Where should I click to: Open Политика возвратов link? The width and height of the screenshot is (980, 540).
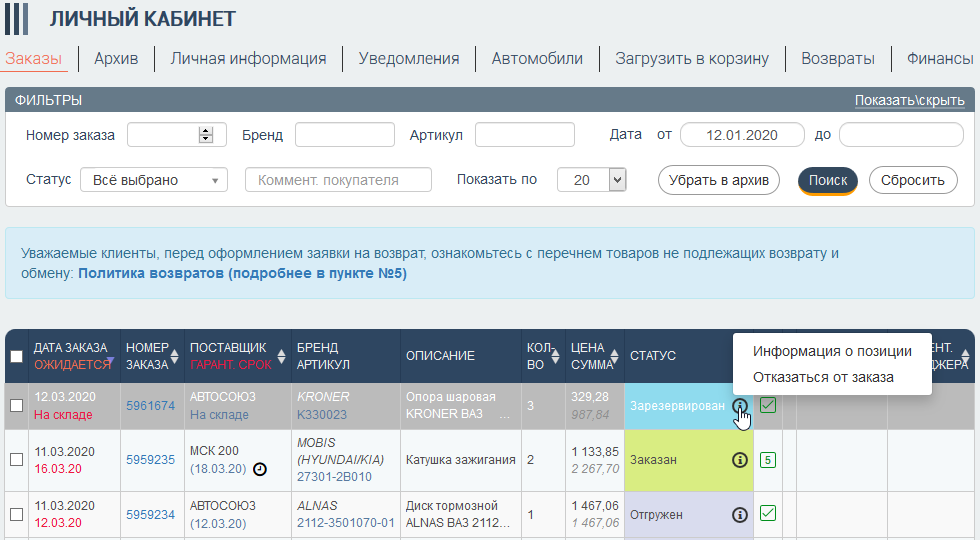pos(242,273)
